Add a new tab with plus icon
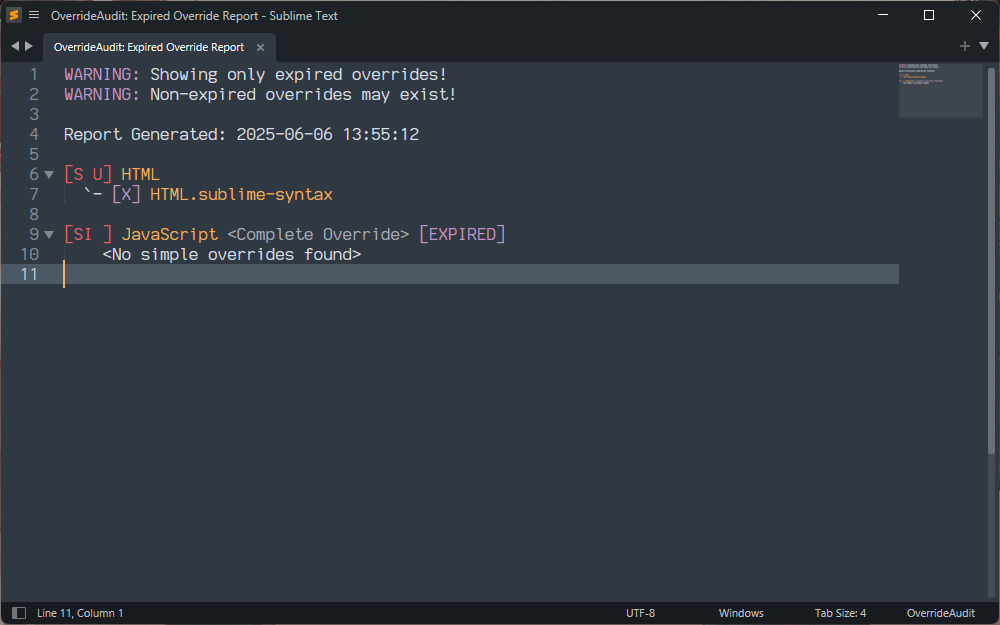 pyautogui.click(x=964, y=46)
